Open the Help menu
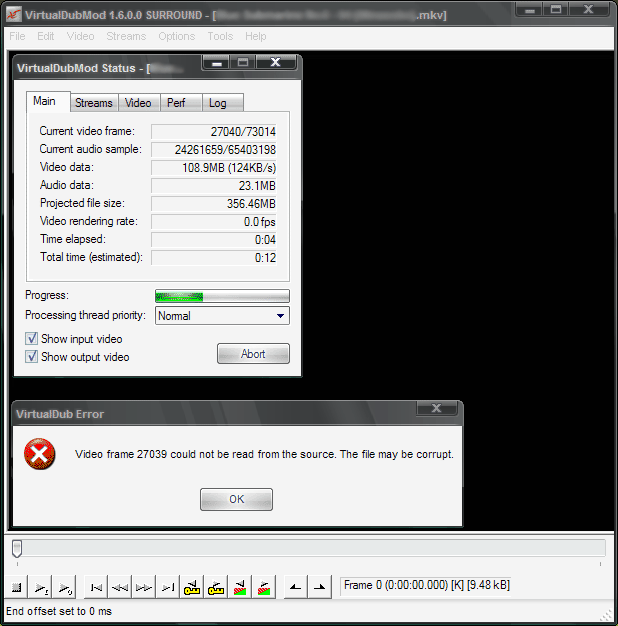Image resolution: width=618 pixels, height=626 pixels. pyautogui.click(x=256, y=36)
